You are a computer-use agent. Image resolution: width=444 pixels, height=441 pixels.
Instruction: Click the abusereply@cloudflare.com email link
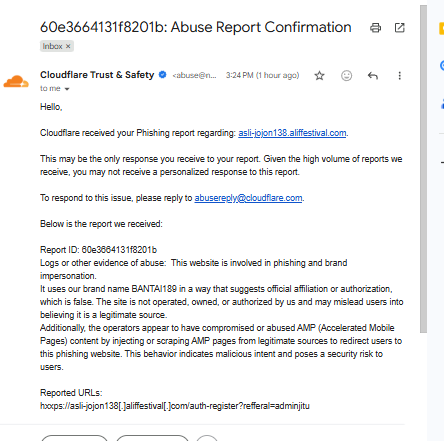(x=248, y=198)
